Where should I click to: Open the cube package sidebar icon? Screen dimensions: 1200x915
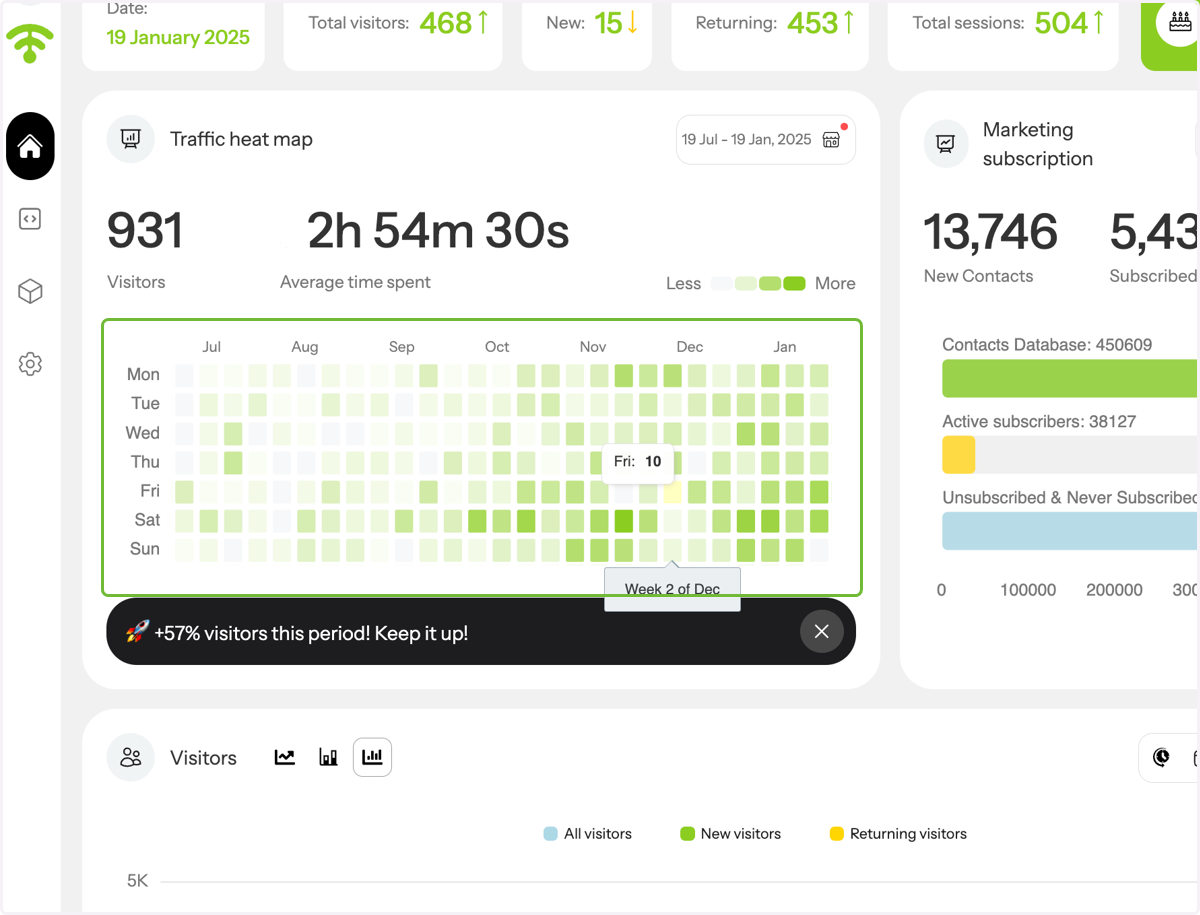(30, 291)
